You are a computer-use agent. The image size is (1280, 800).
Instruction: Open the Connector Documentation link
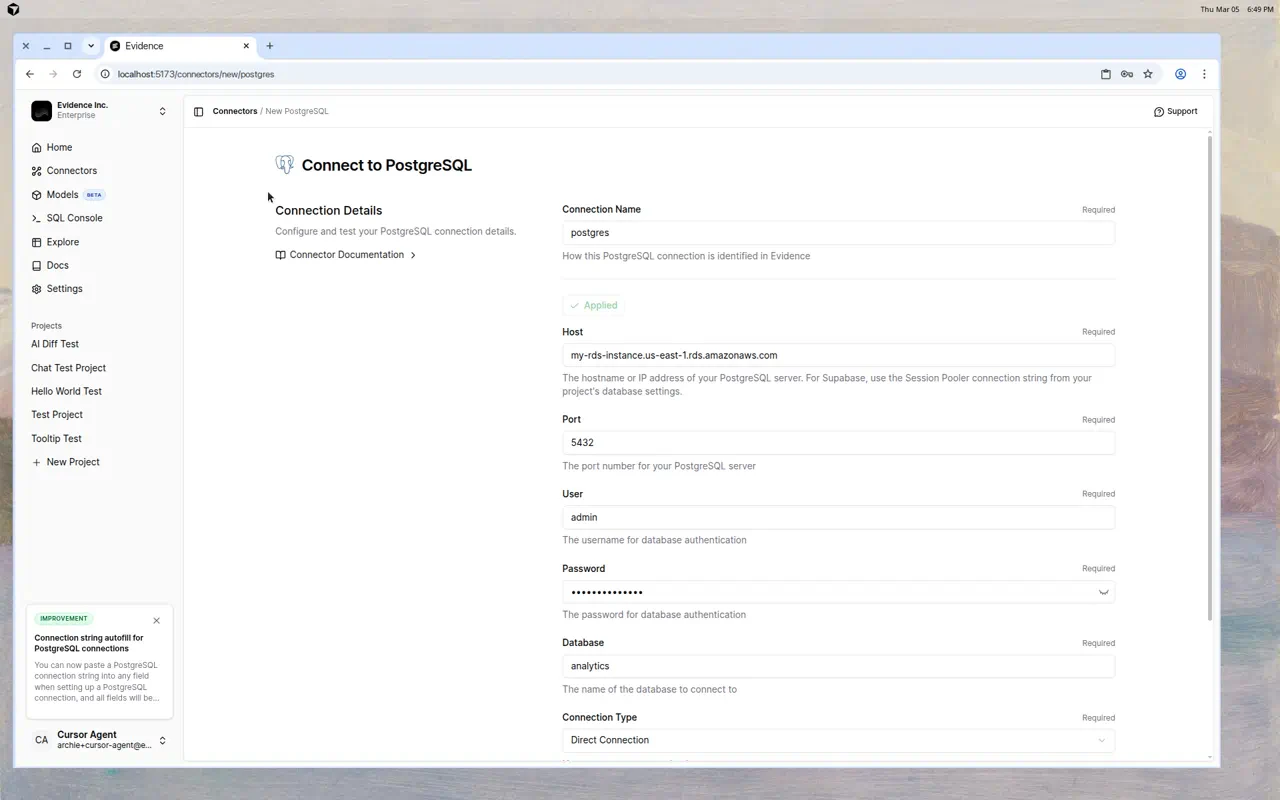[345, 255]
